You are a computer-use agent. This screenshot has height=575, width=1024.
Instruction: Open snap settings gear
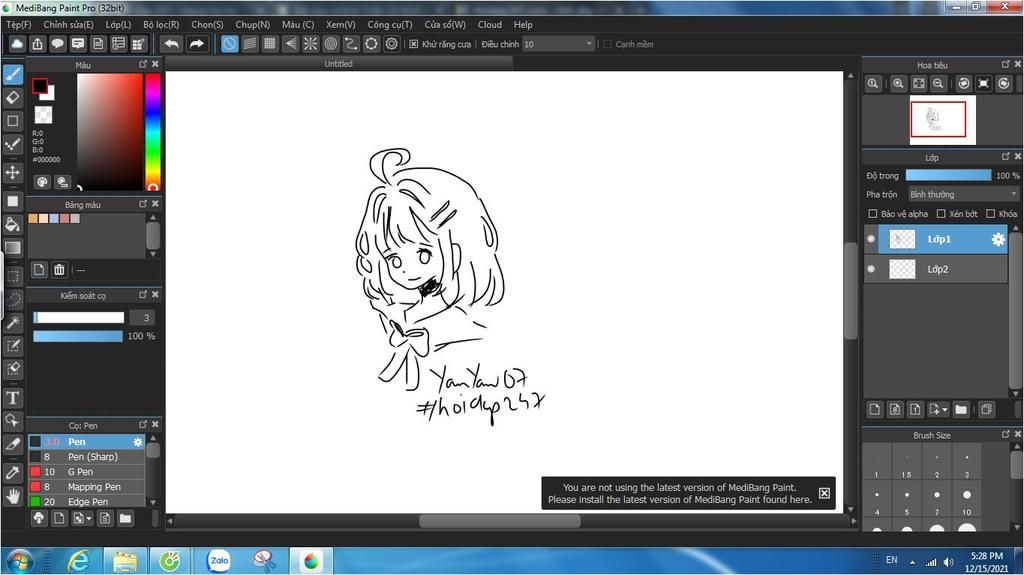[391, 44]
